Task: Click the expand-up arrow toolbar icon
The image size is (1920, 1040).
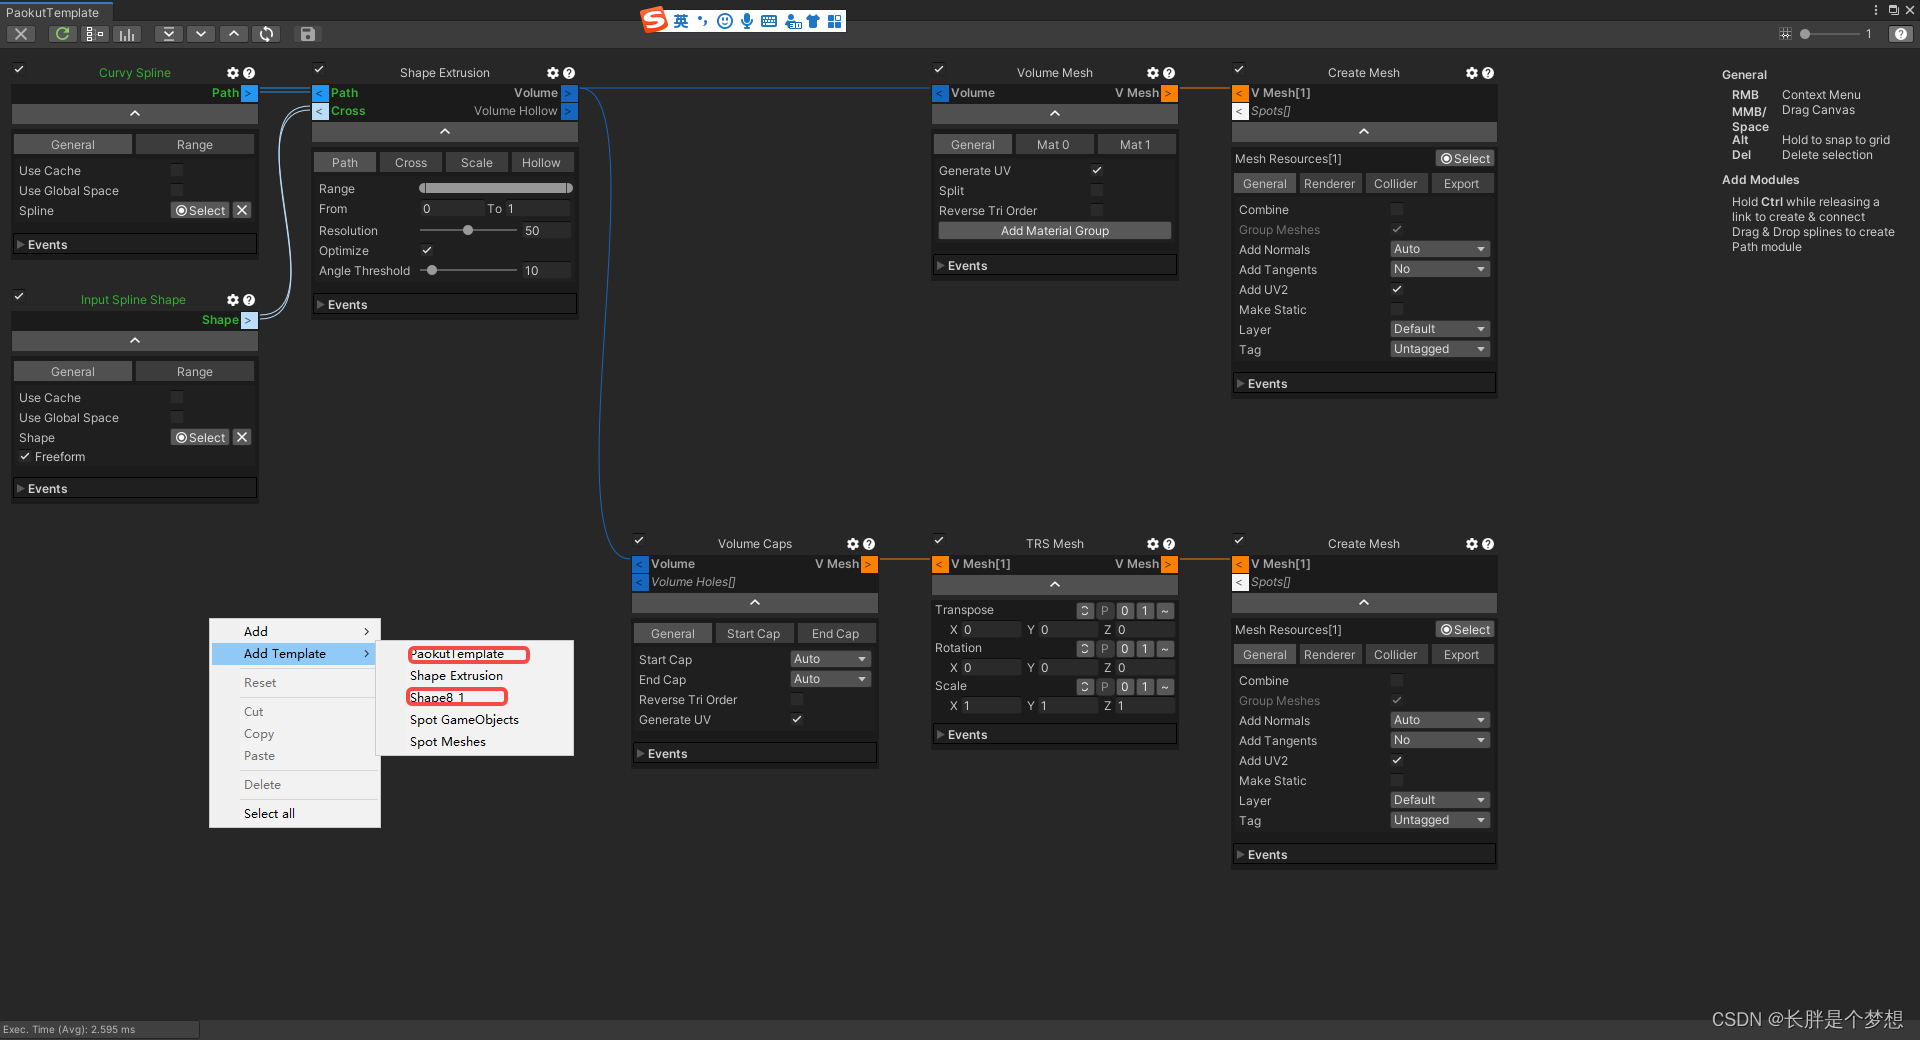Action: [233, 34]
